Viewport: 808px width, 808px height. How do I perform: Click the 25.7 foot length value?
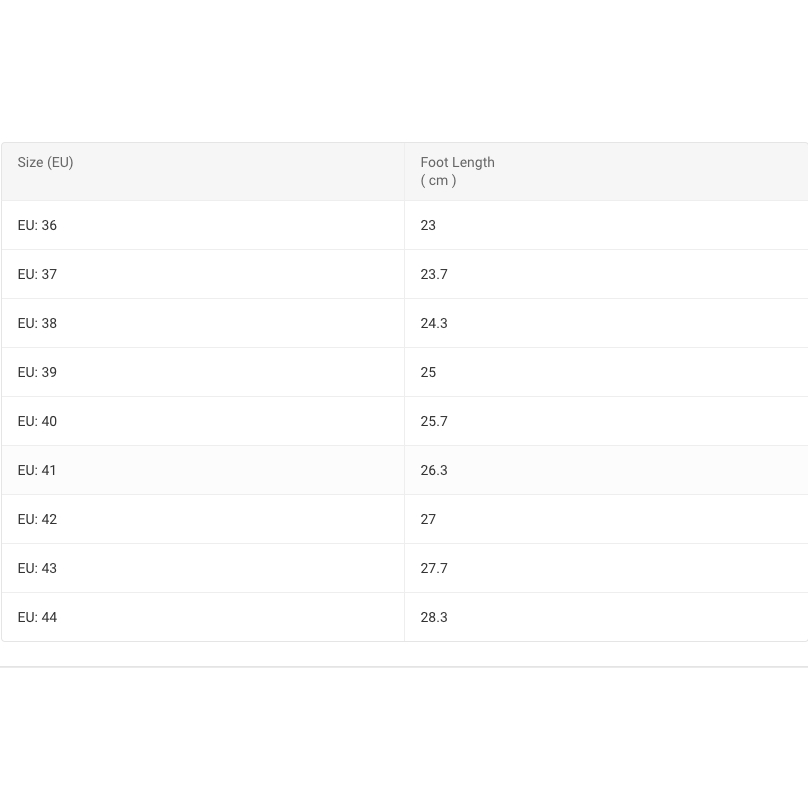434,421
